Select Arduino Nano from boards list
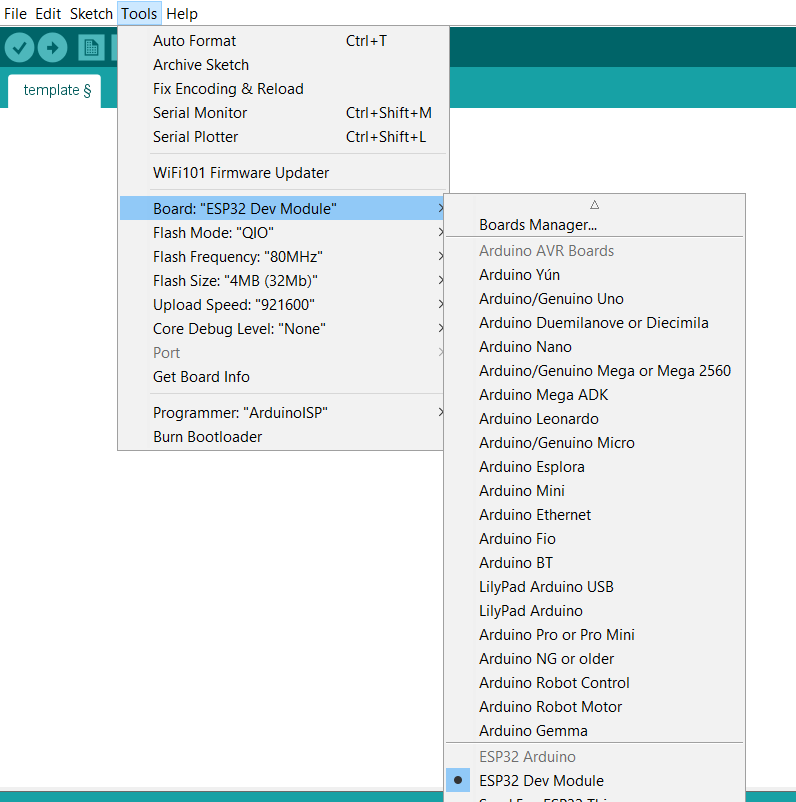This screenshot has width=796, height=802. (x=525, y=347)
